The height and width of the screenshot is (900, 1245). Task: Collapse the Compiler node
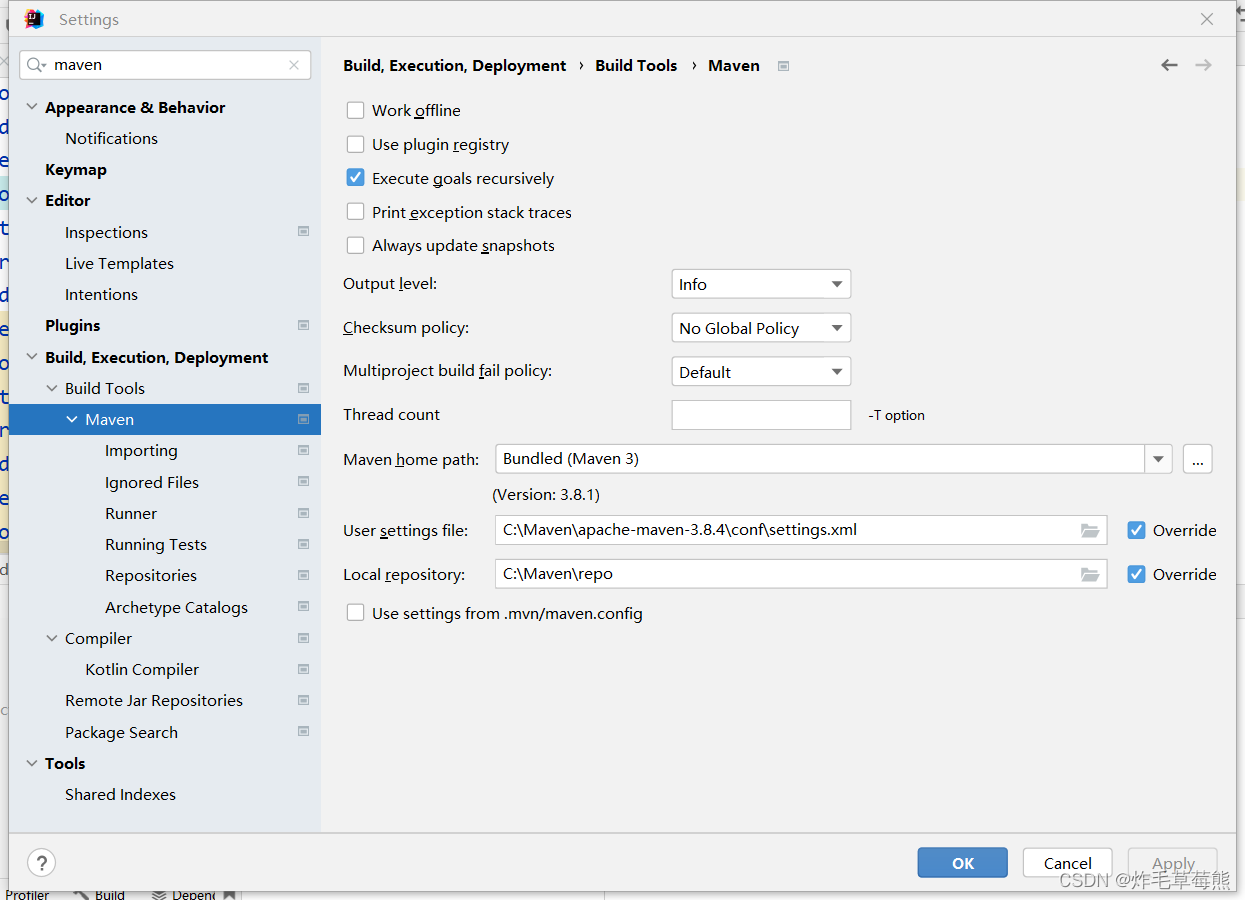click(52, 638)
